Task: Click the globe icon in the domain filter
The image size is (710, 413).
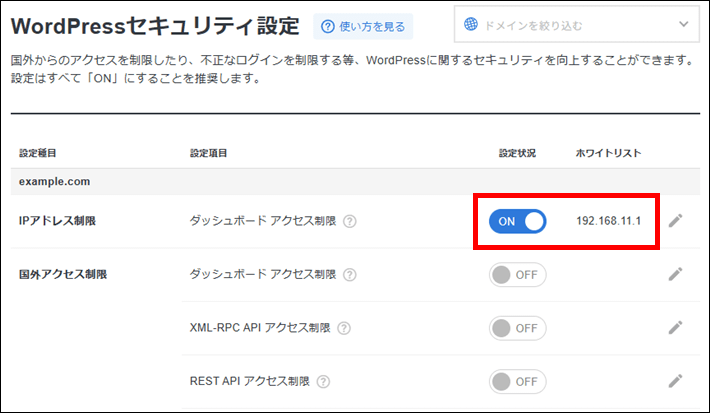Action: (471, 24)
